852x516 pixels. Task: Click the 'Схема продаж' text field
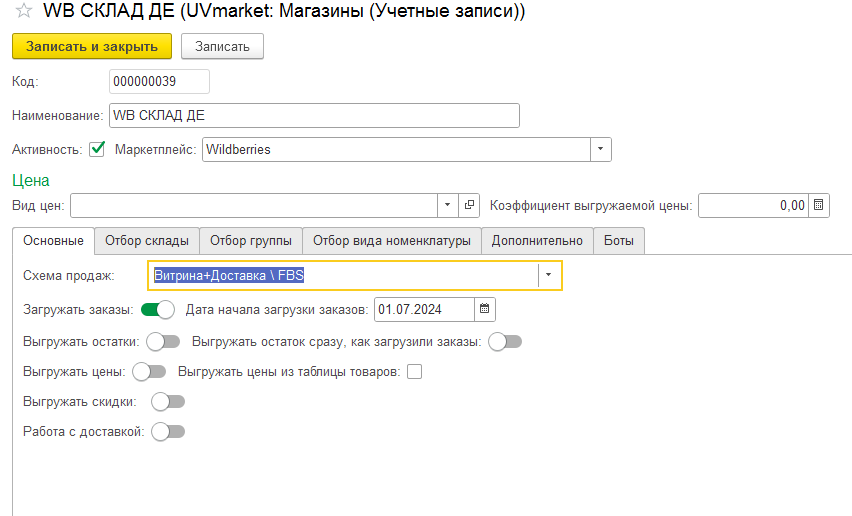pyautogui.click(x=344, y=275)
